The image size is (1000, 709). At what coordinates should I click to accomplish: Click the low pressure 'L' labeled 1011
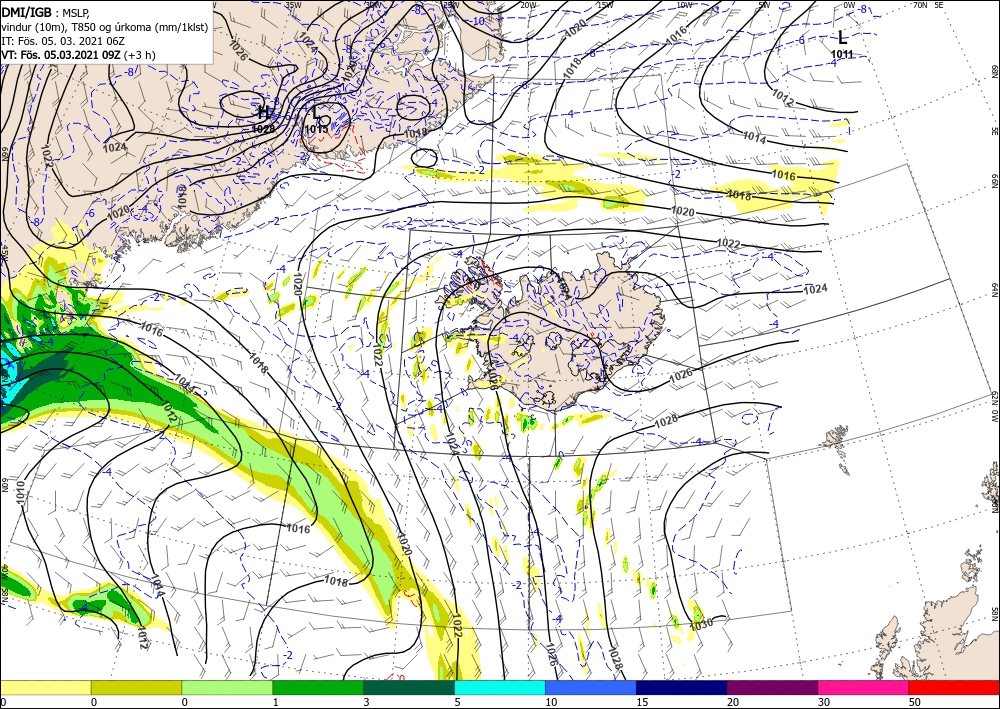tap(842, 38)
